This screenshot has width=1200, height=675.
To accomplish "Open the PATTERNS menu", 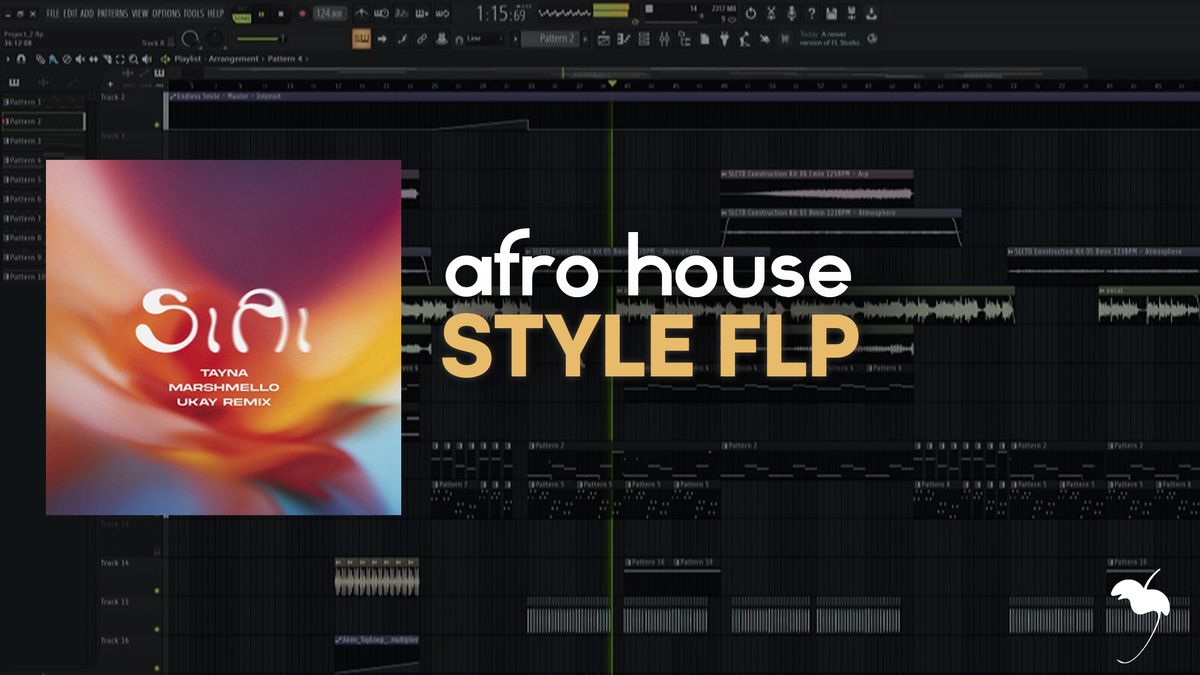I will 112,14.
